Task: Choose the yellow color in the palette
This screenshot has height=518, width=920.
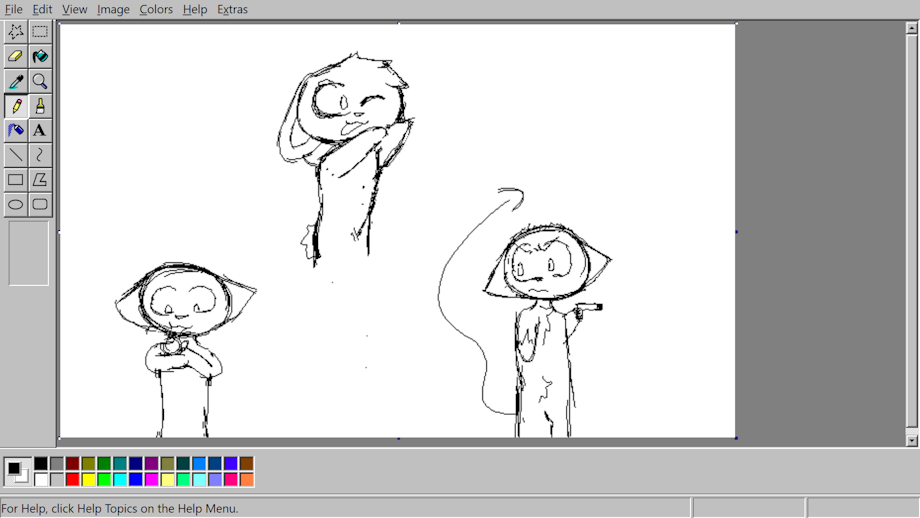Action: point(88,480)
